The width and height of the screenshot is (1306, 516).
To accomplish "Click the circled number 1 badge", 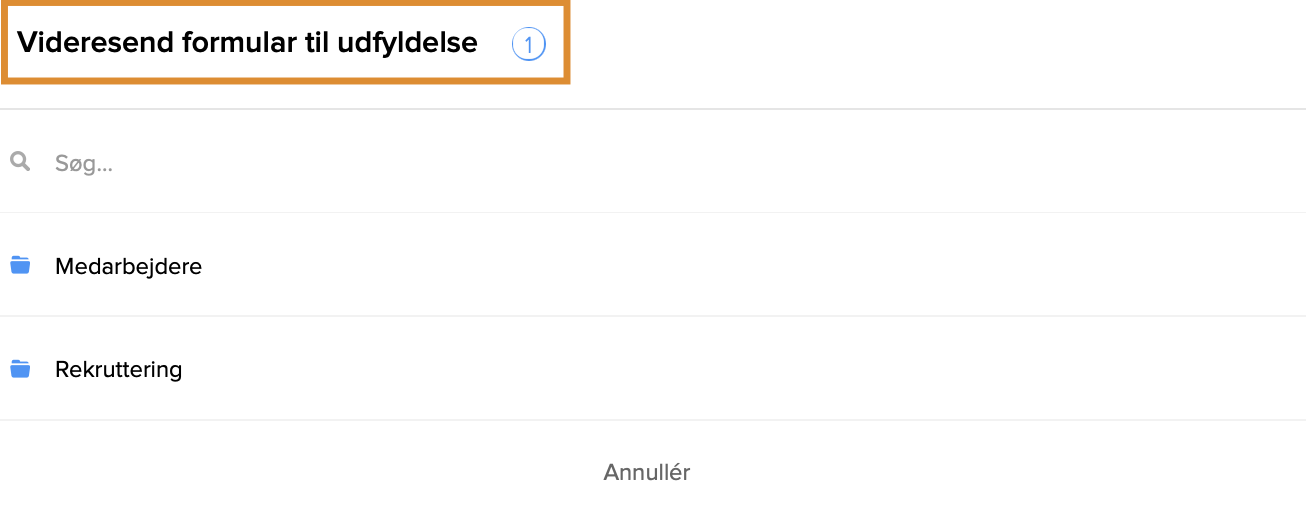I will tap(528, 44).
